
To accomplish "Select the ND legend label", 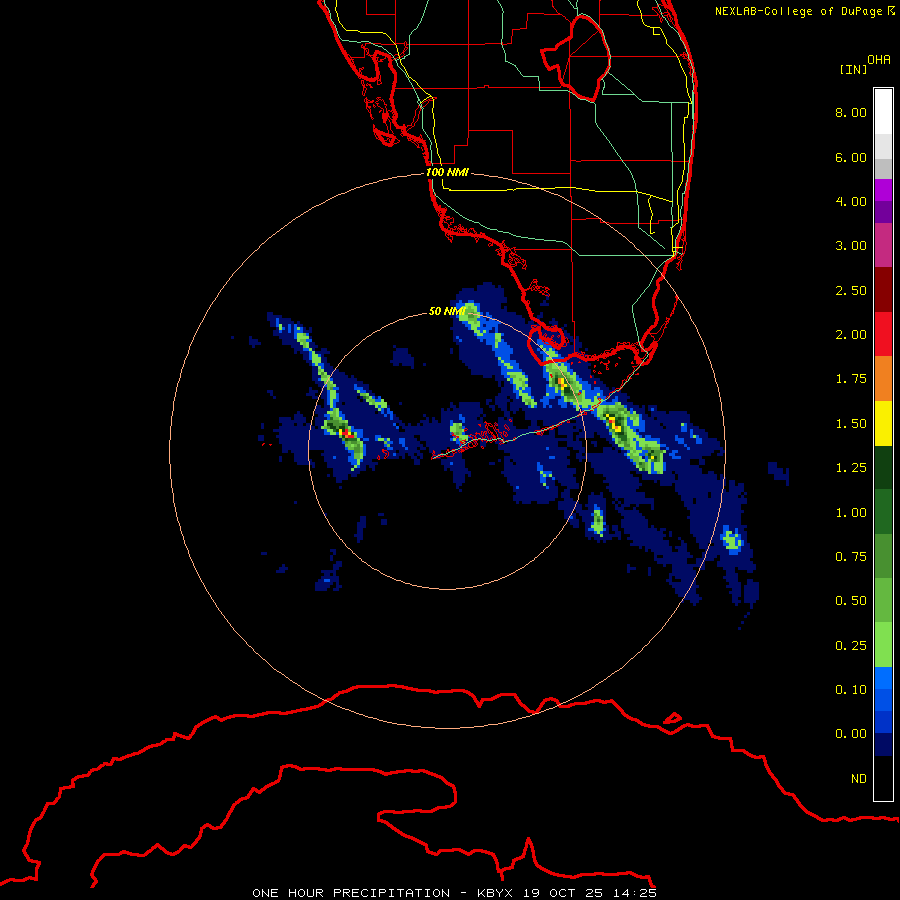I will 859,779.
